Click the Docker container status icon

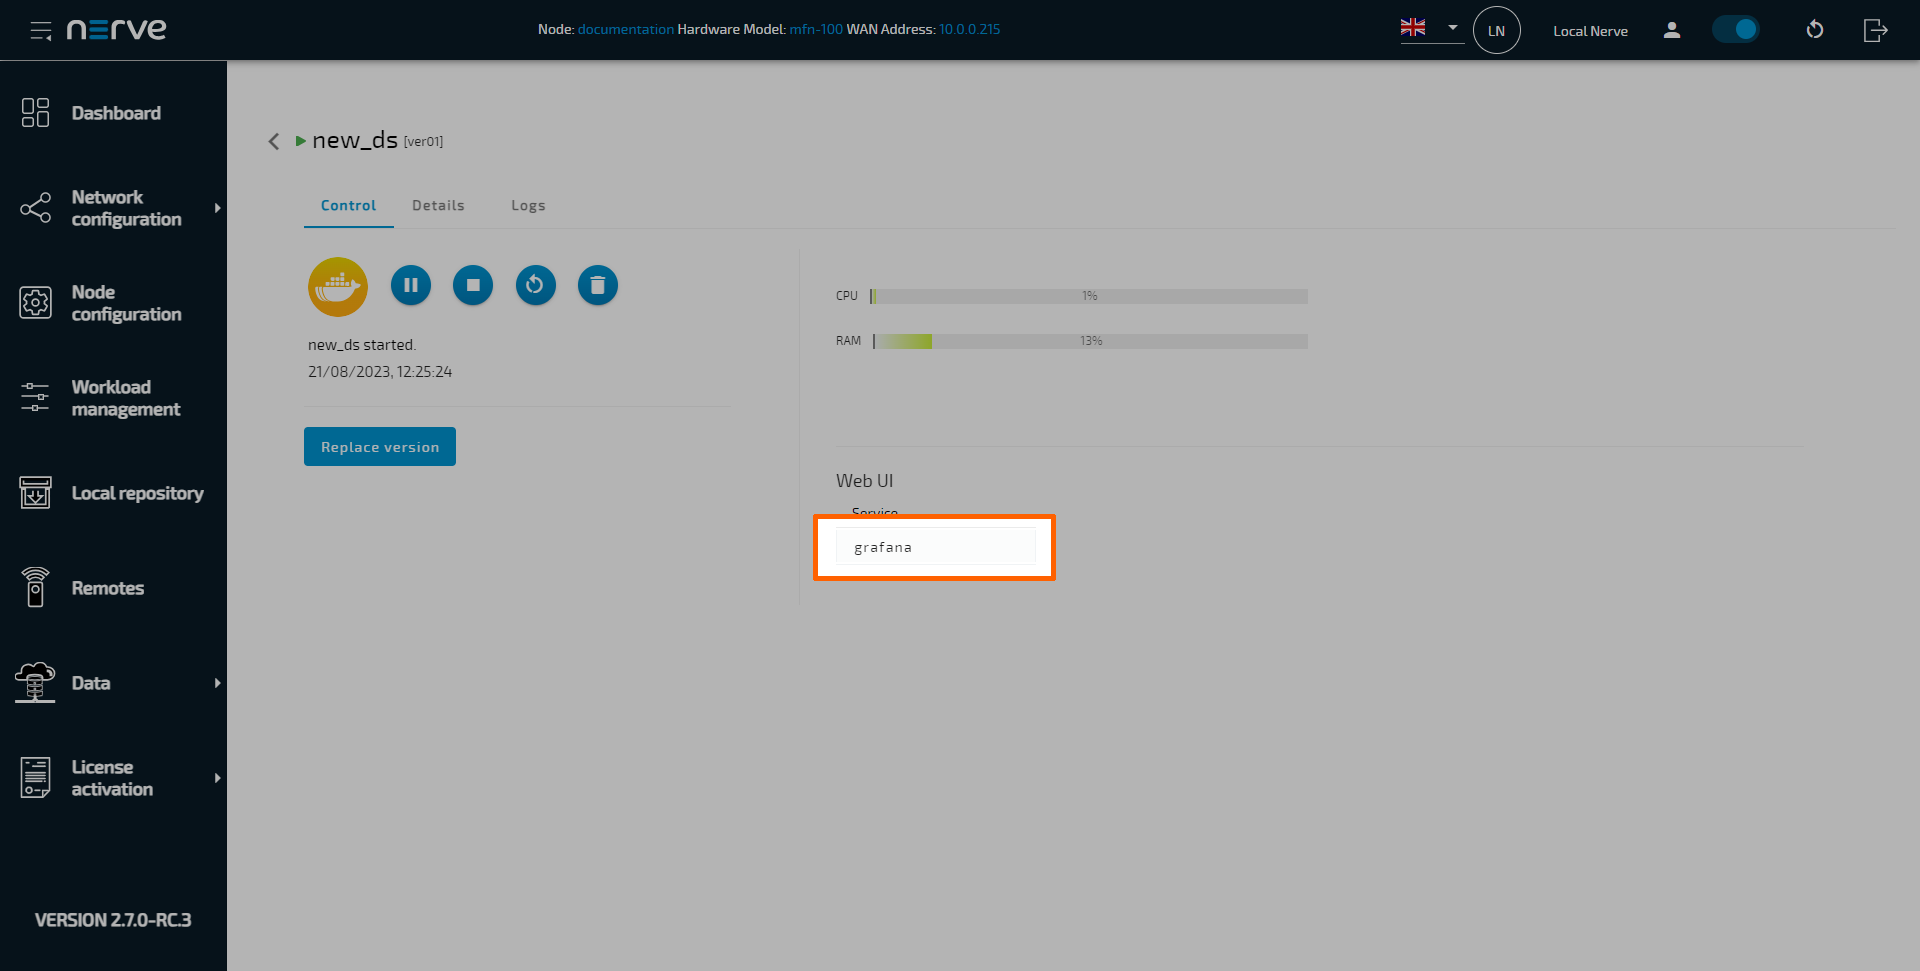tap(337, 286)
